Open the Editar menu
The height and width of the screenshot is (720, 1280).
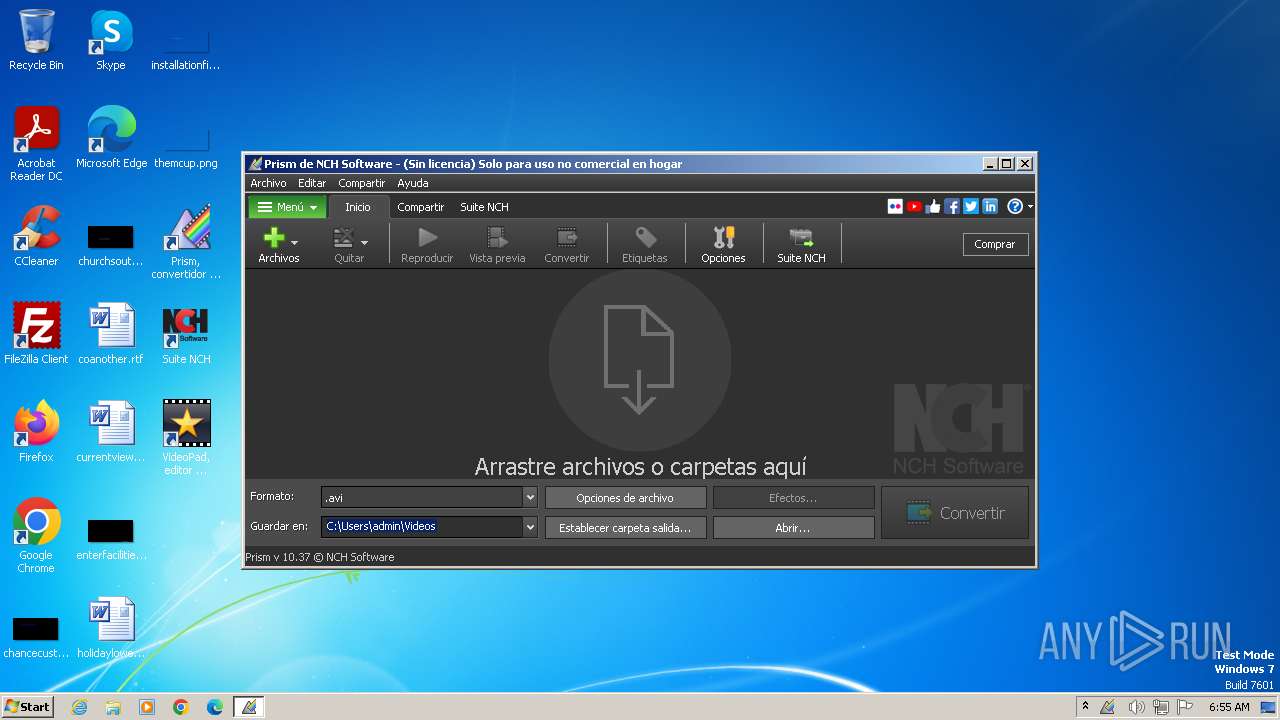(312, 183)
